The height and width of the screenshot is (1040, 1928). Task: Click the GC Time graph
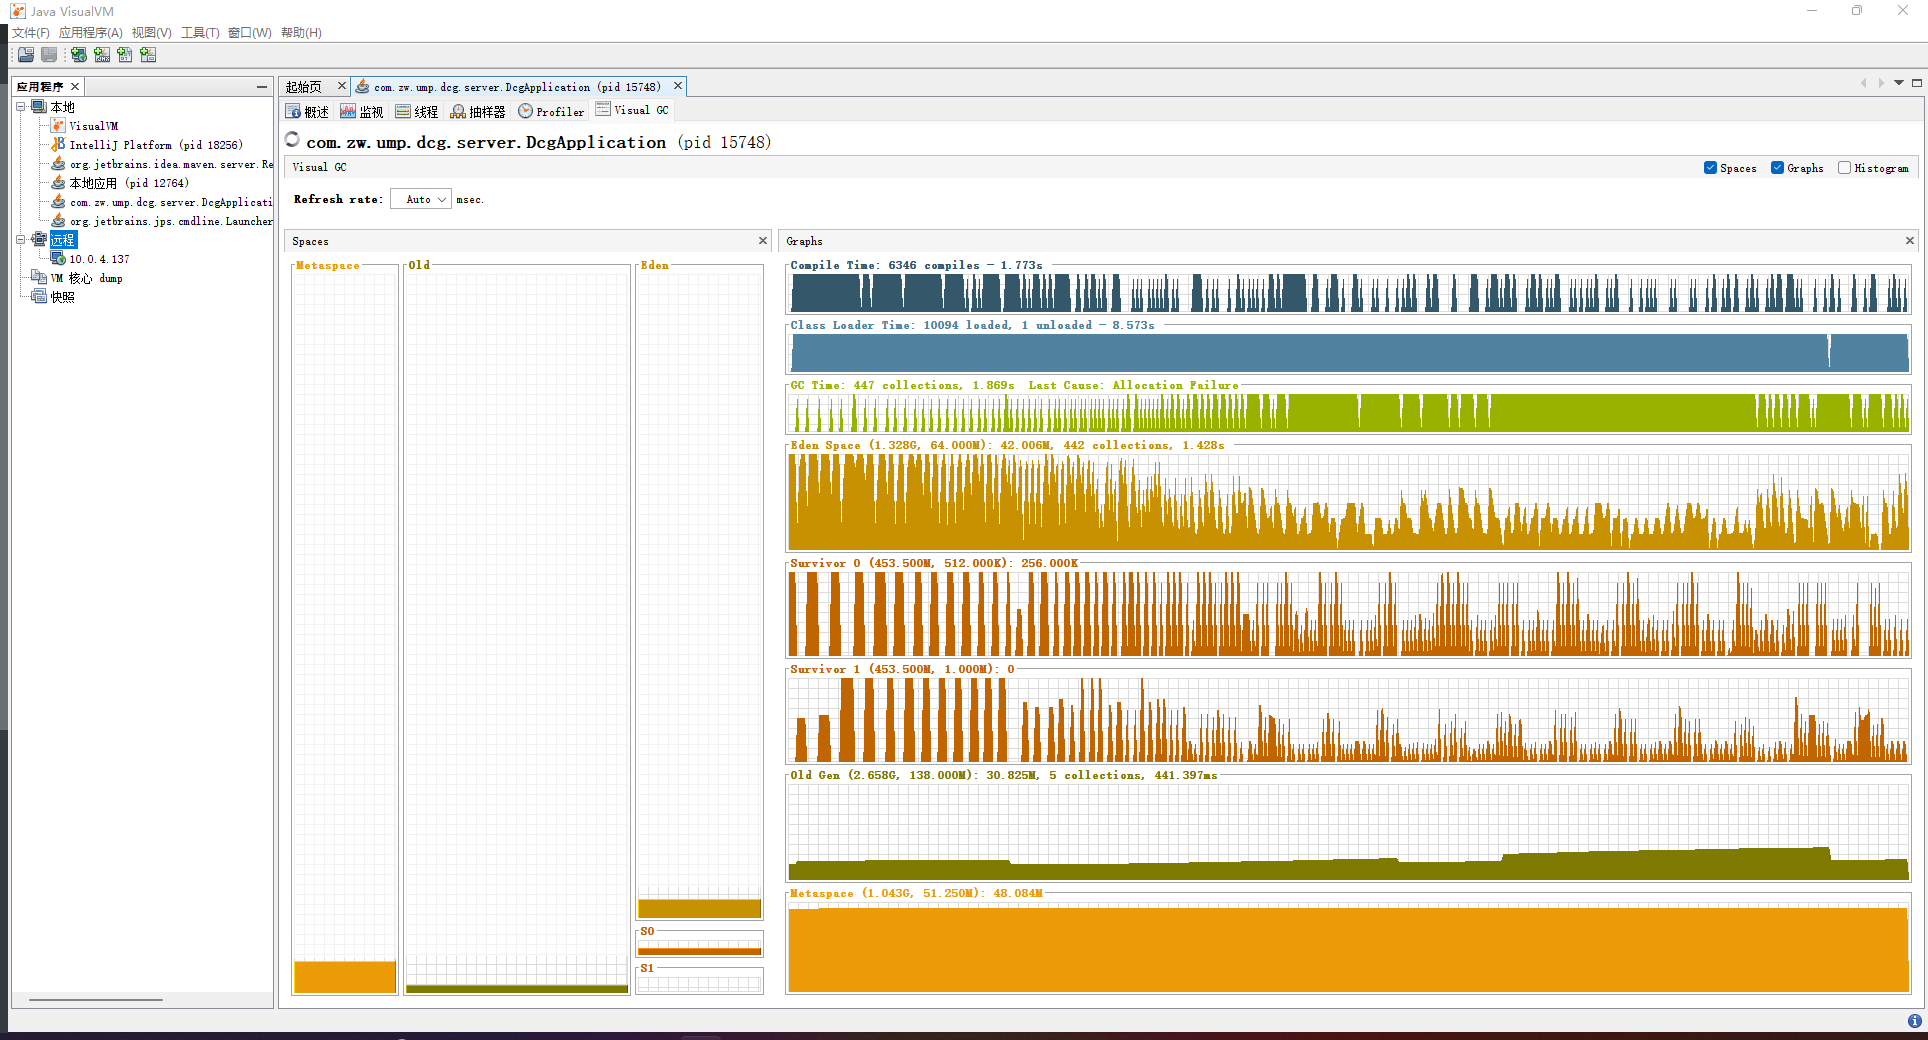click(1349, 413)
